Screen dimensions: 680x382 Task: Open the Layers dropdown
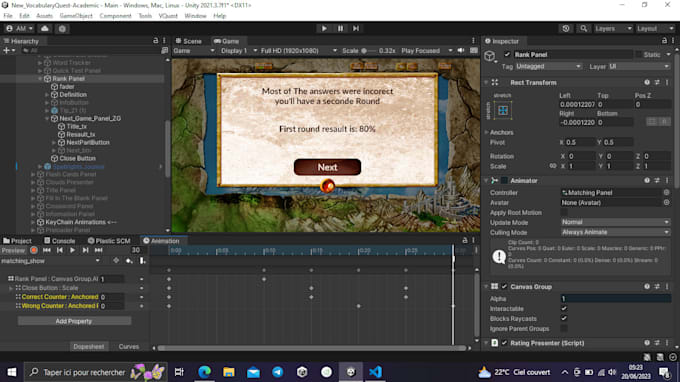point(613,29)
